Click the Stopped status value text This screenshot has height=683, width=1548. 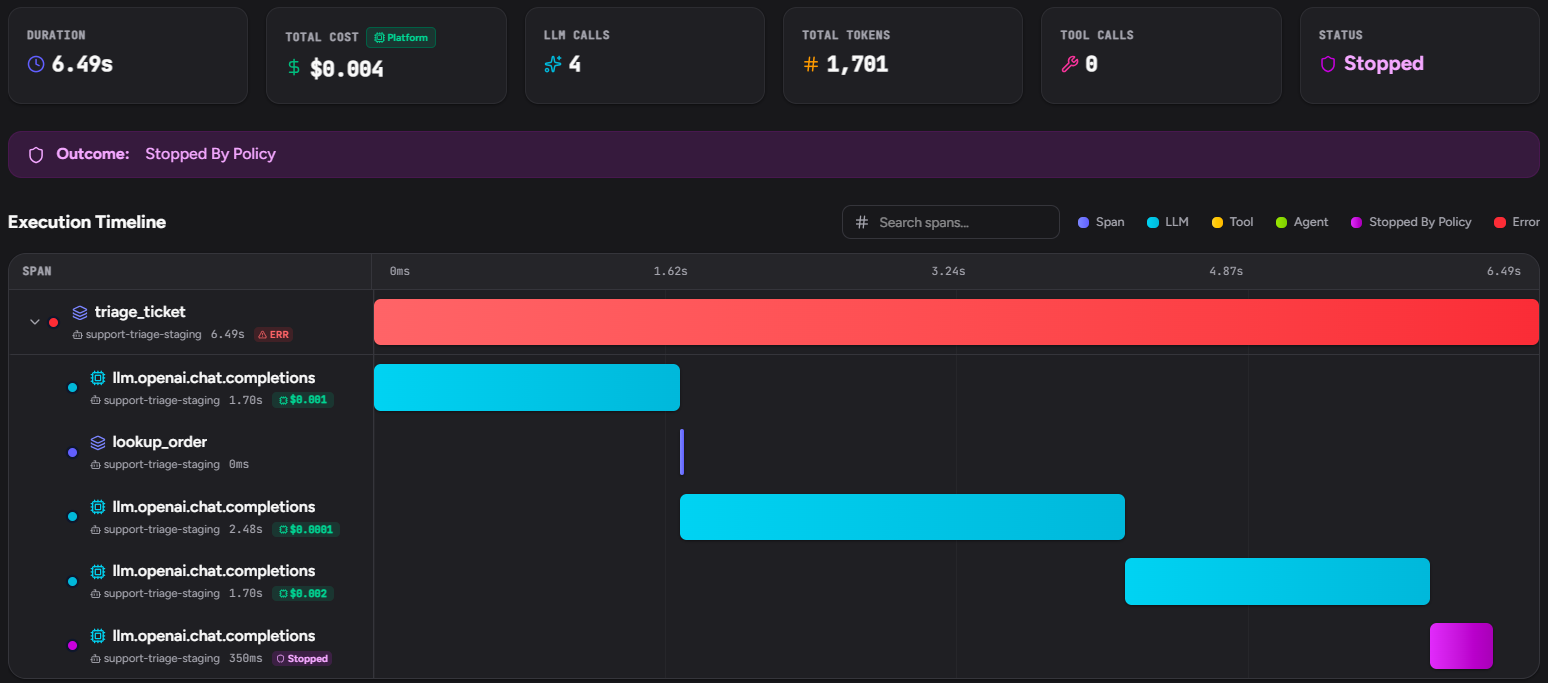[x=1384, y=64]
